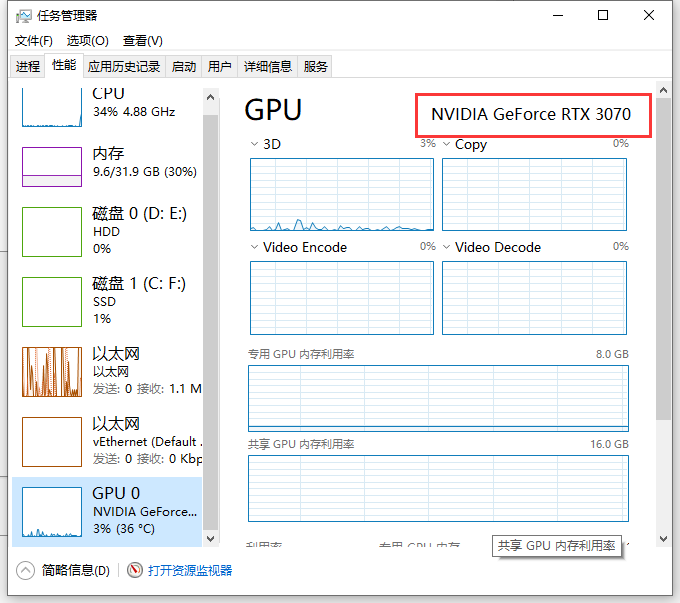Click the Copy engine usage graph
The image size is (680, 603).
pos(534,194)
